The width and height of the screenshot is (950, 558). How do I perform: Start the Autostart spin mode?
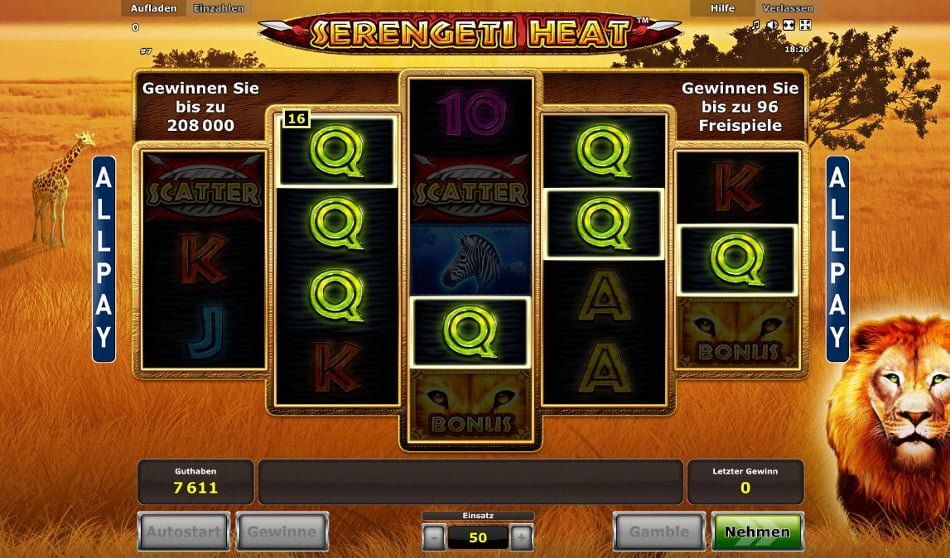[x=184, y=532]
